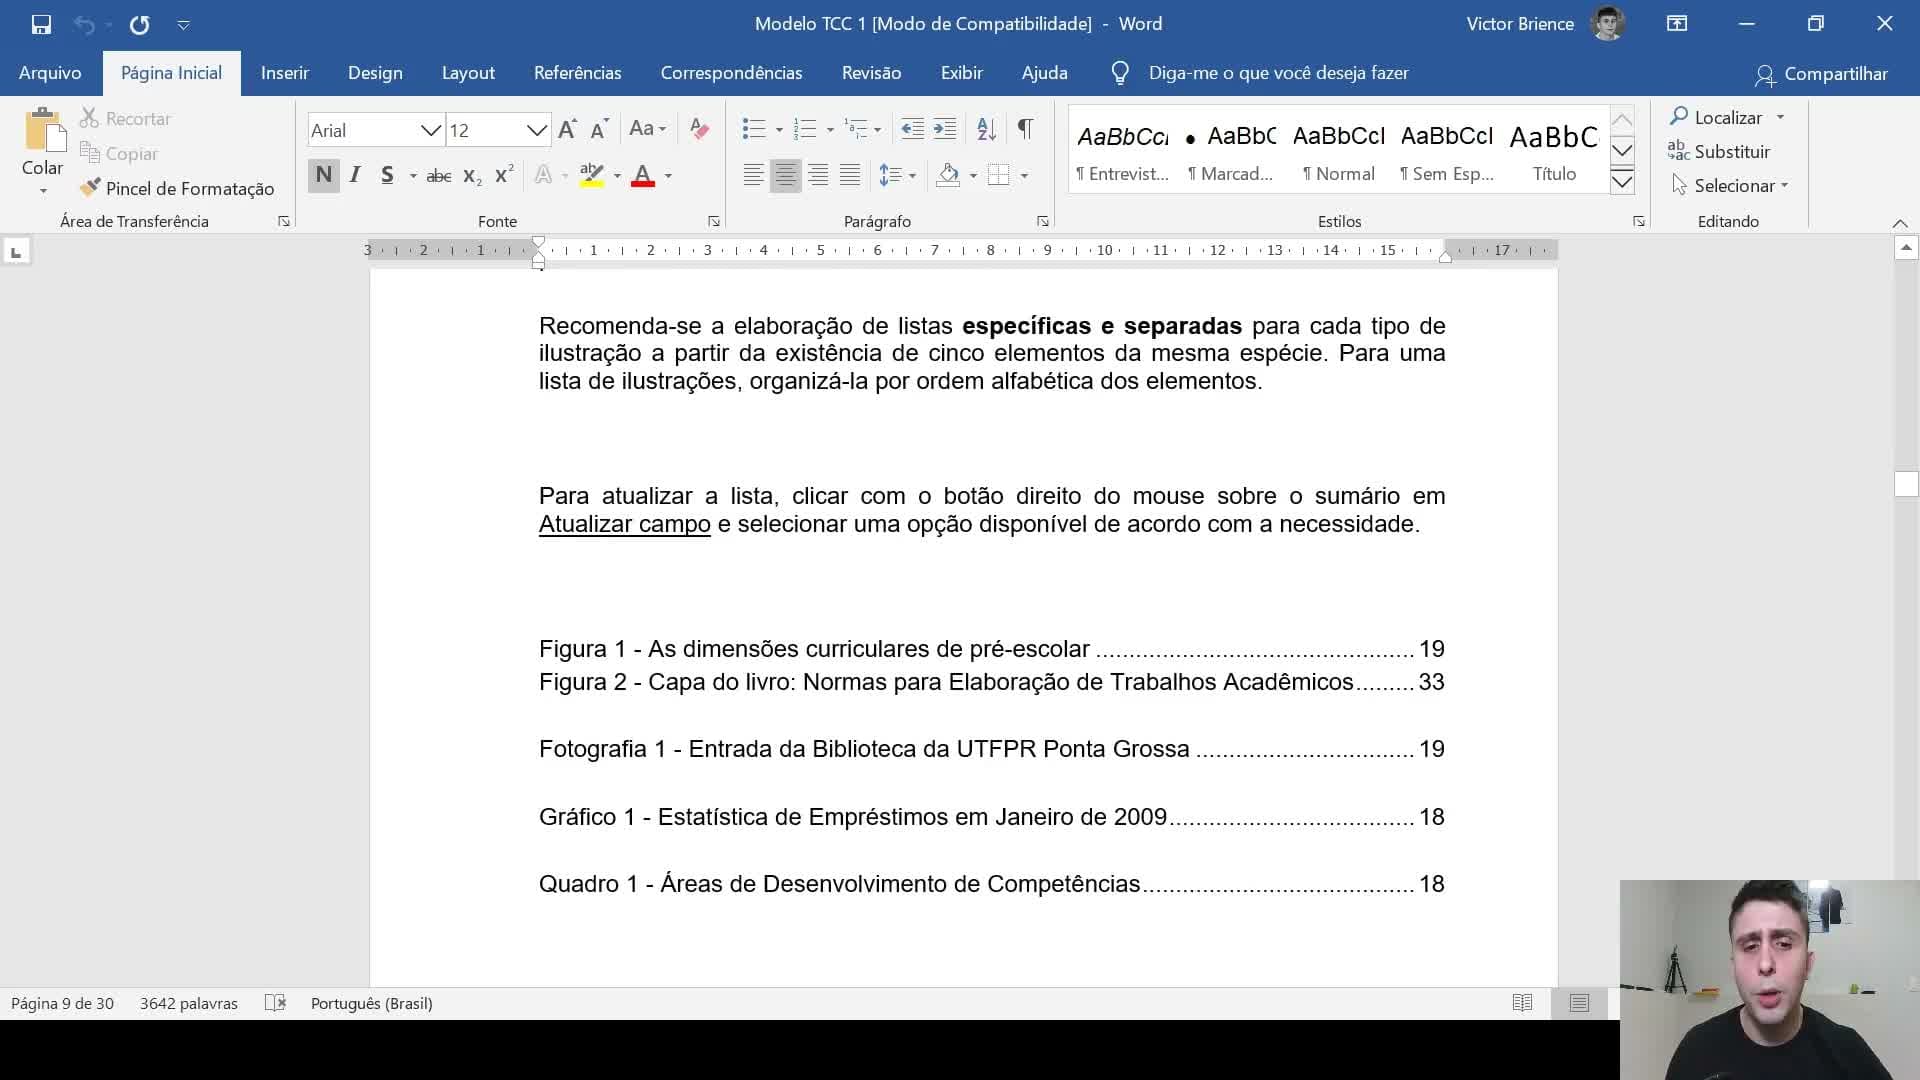
Task: Click the spelling check status bar icon
Action: click(275, 1003)
